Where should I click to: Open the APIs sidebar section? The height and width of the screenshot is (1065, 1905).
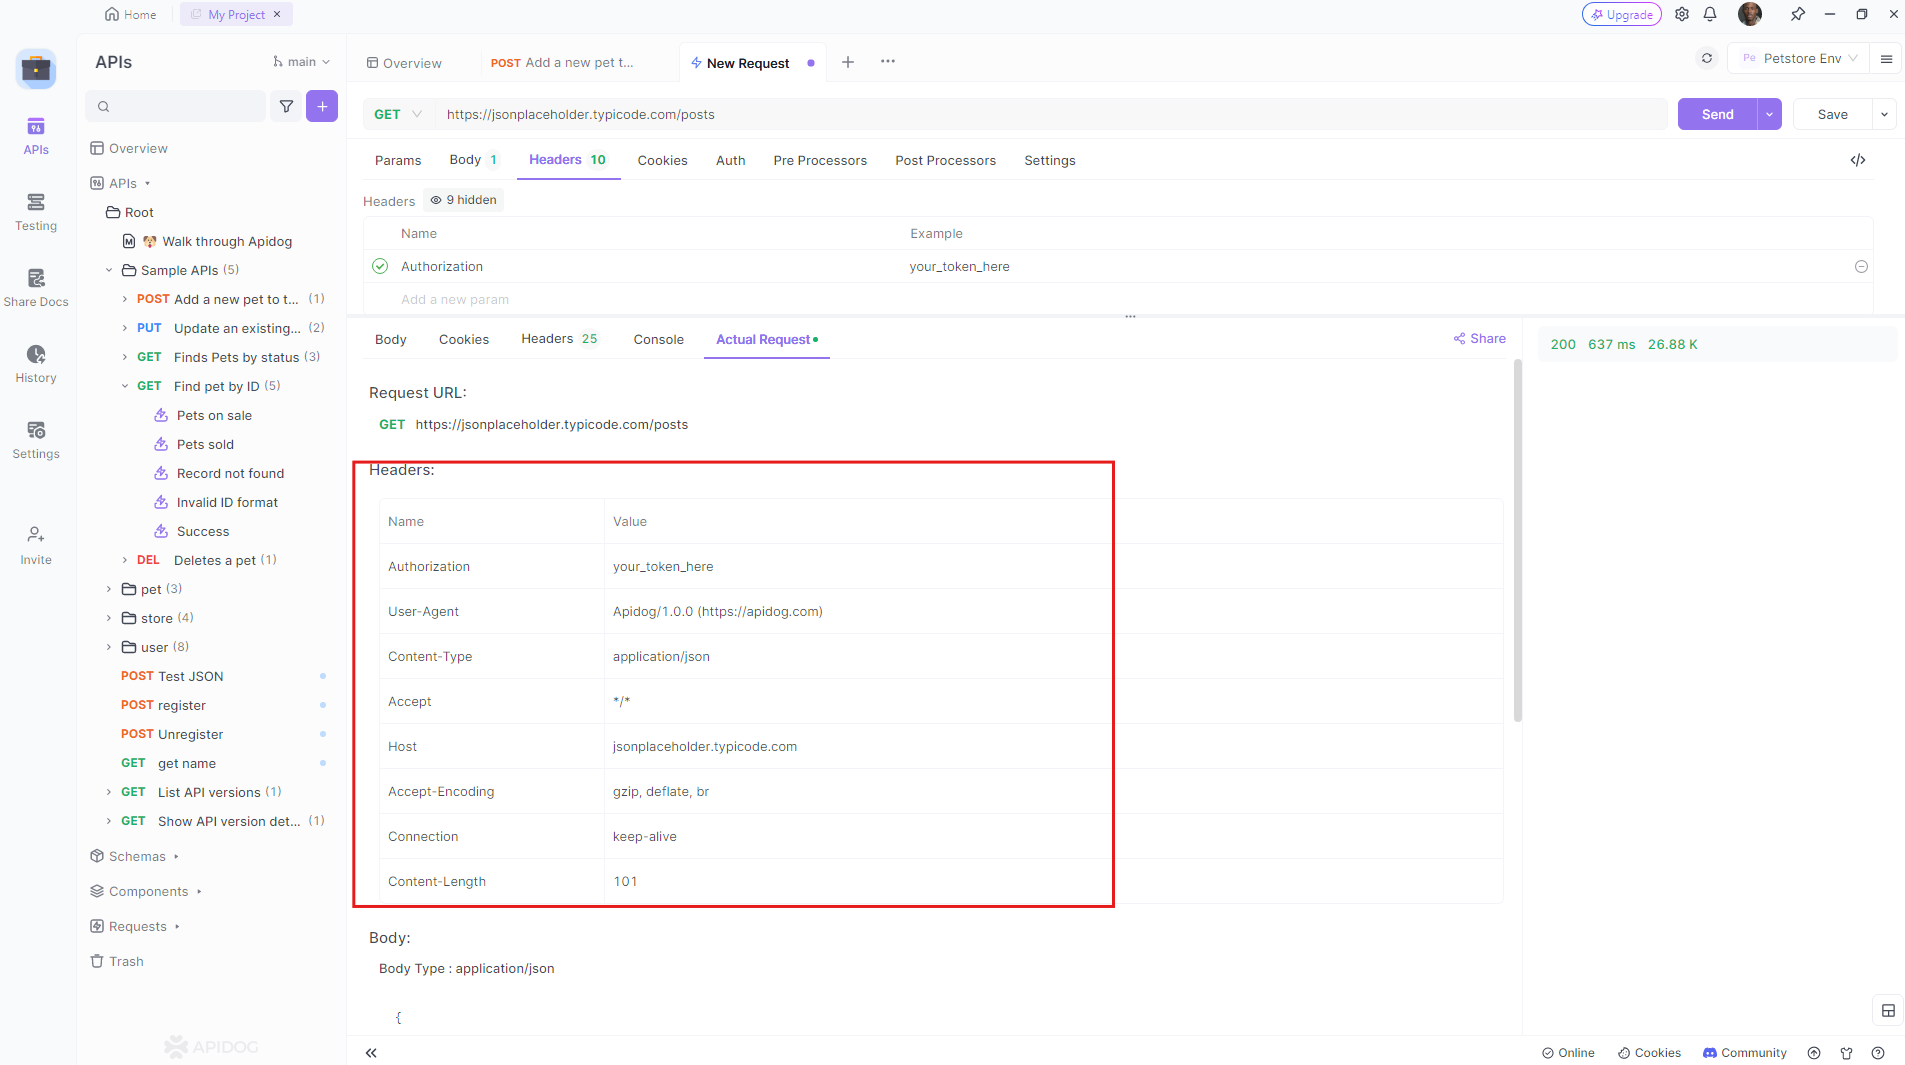point(36,136)
